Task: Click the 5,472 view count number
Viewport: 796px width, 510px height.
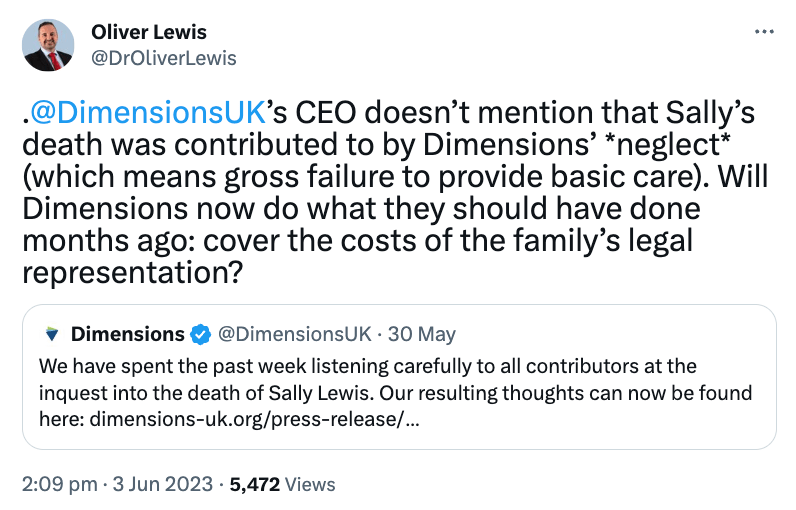Action: (x=255, y=484)
